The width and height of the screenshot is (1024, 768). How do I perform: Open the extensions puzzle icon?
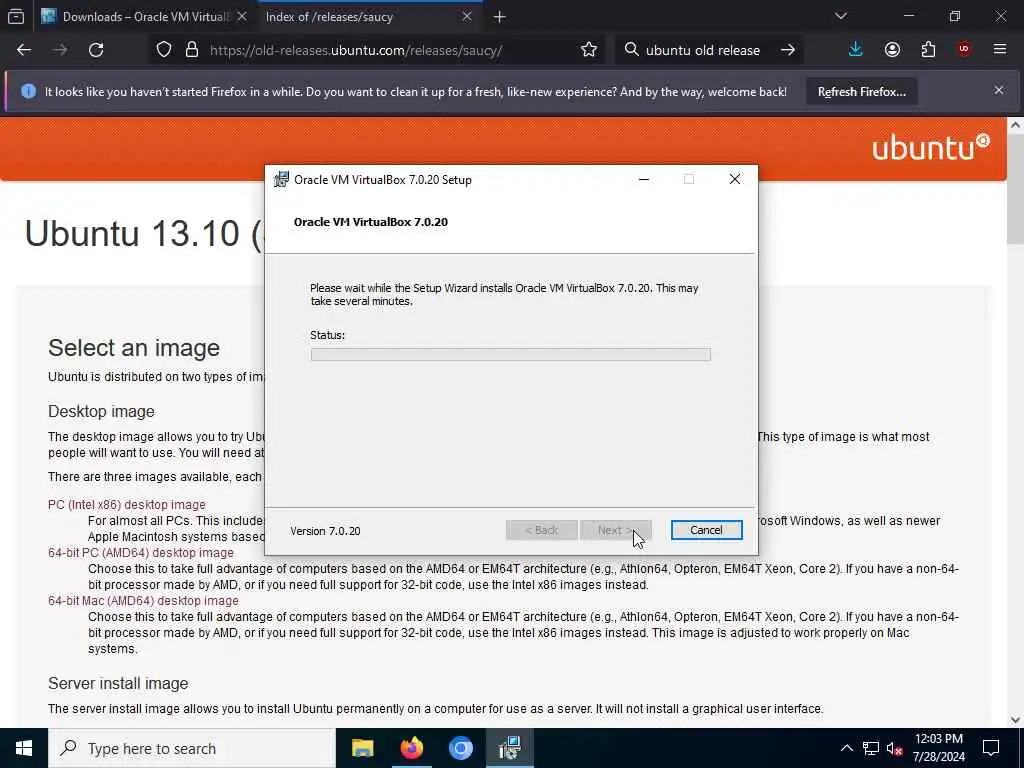pos(928,50)
